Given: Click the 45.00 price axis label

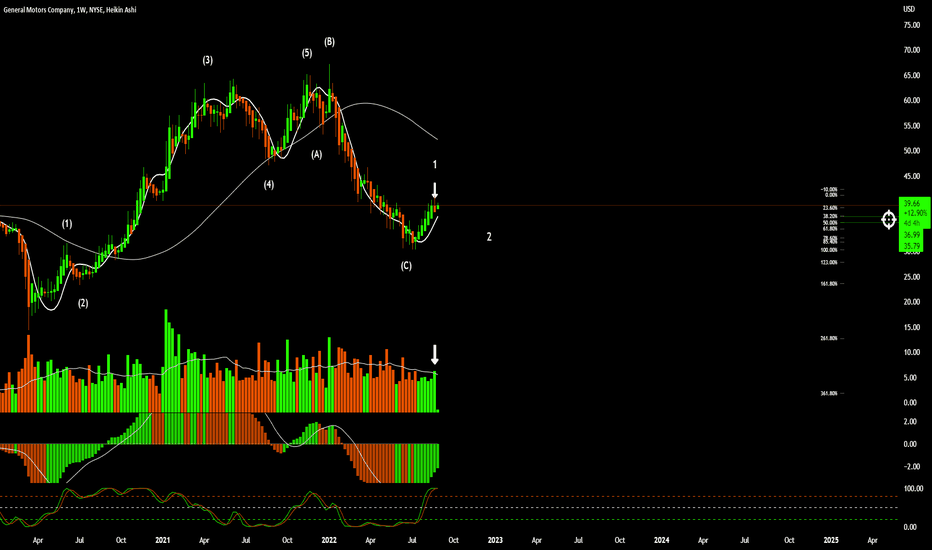Looking at the screenshot, I should 912,176.
